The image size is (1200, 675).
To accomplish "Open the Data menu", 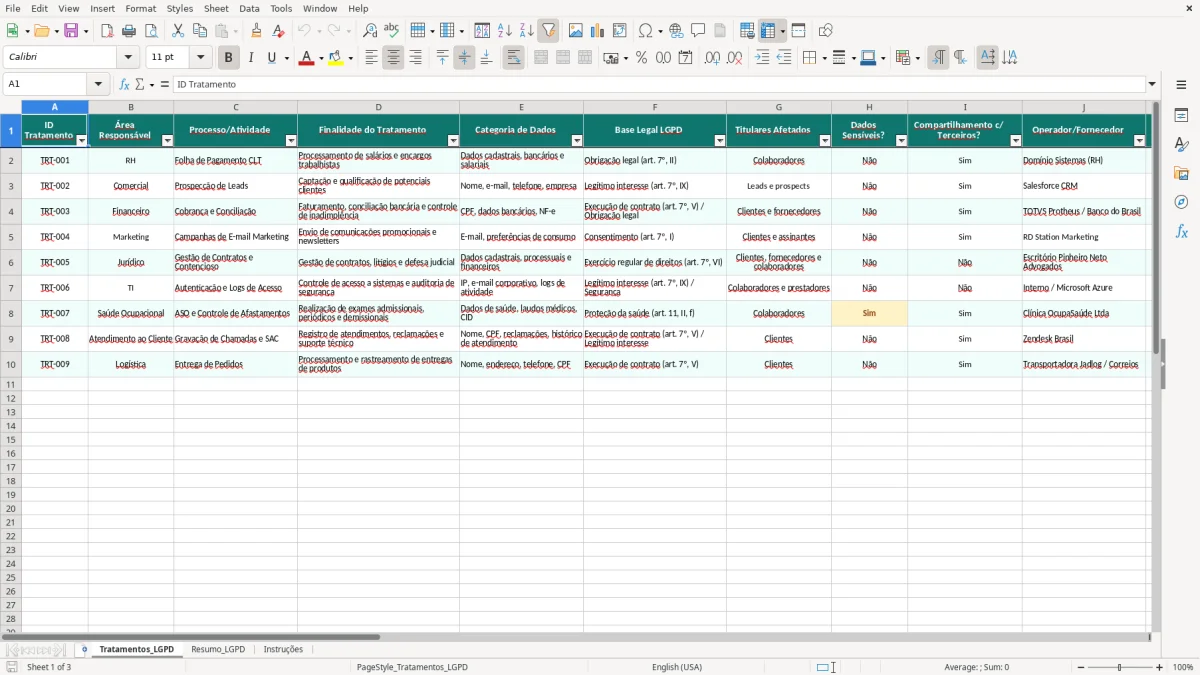I will (249, 8).
